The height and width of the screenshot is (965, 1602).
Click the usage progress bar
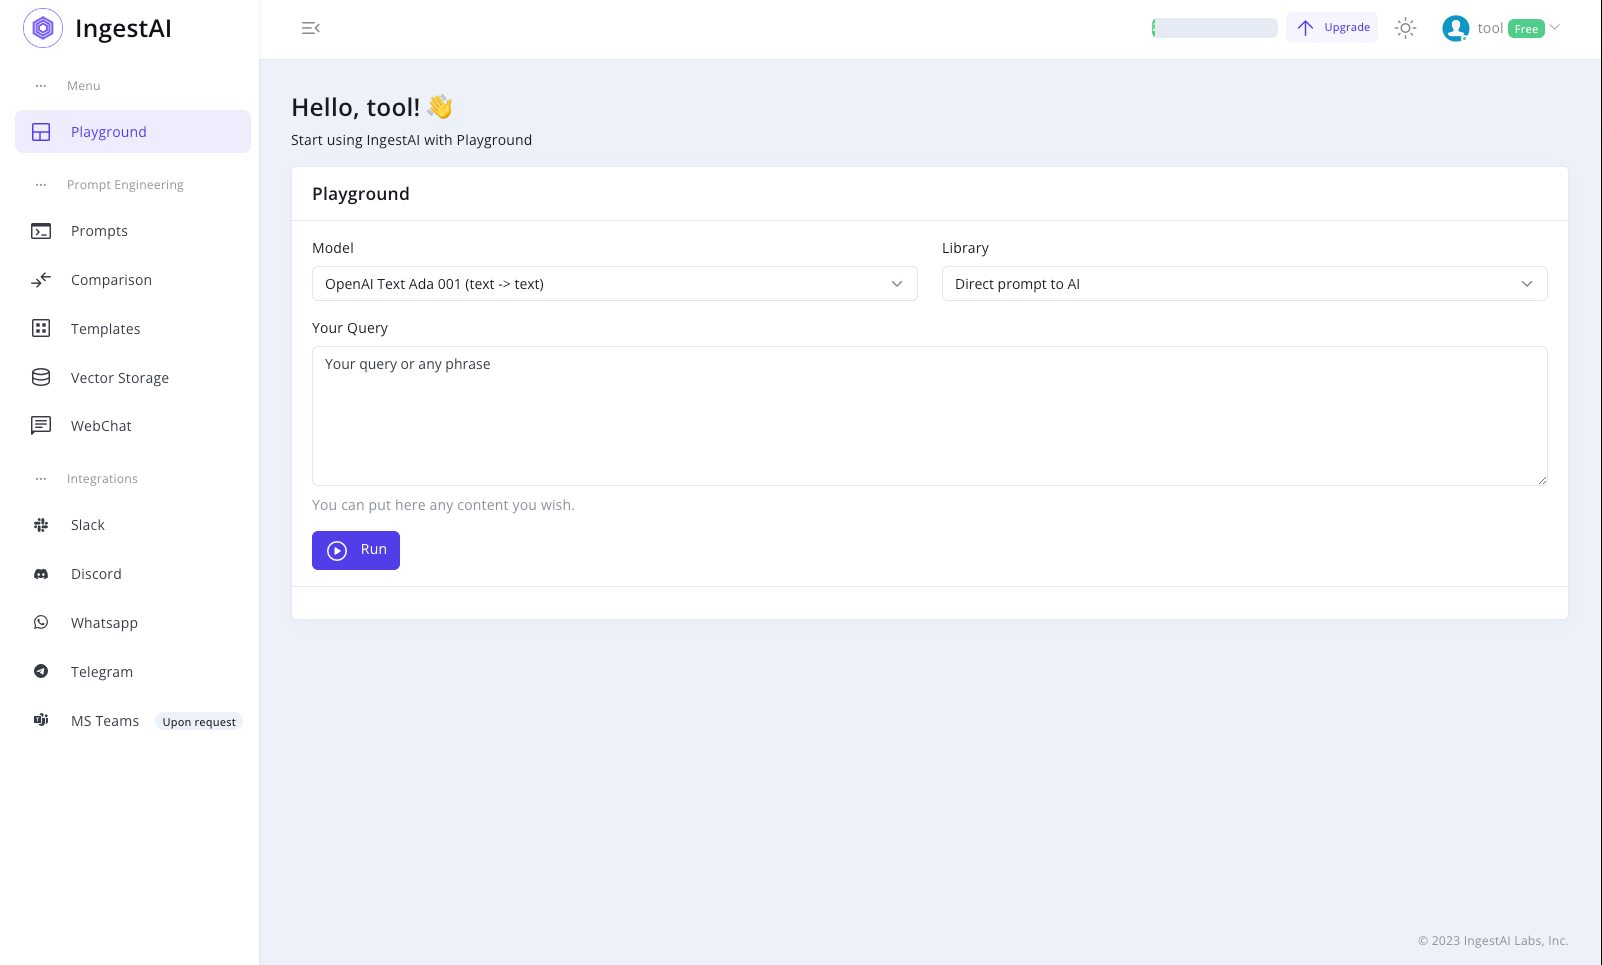point(1215,28)
